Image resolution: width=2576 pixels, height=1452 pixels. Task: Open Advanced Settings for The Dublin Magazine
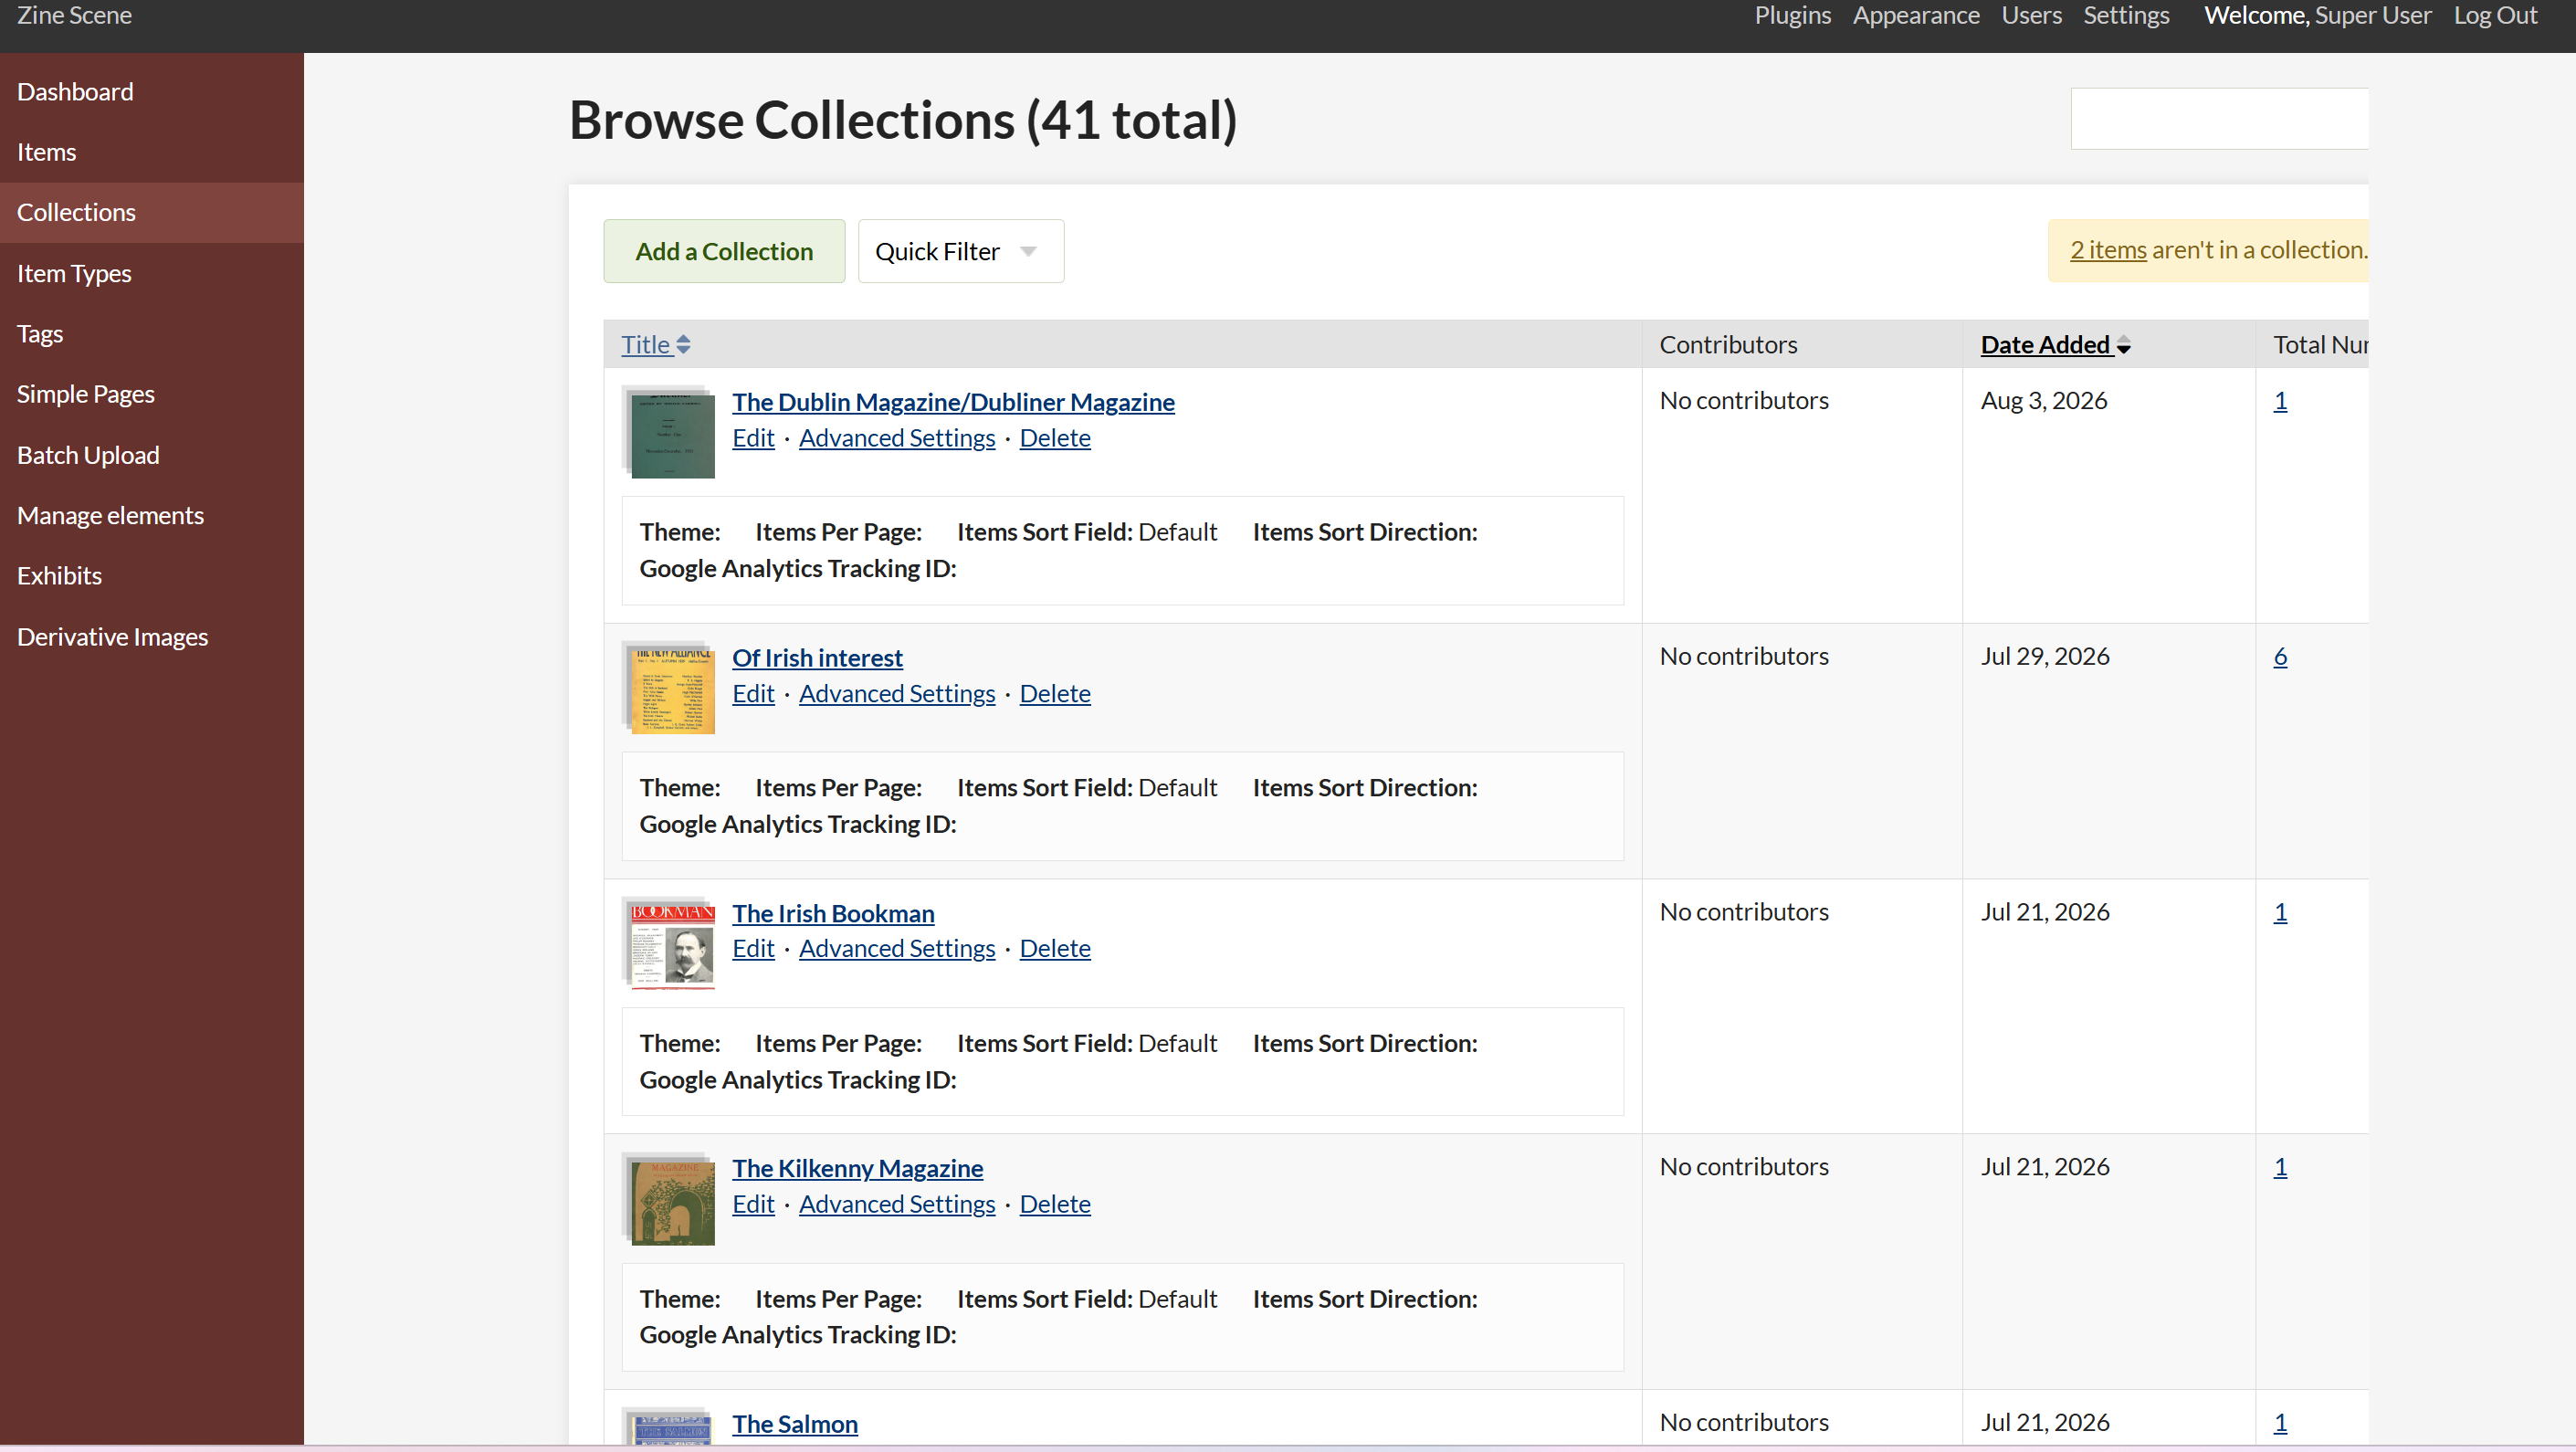tap(897, 438)
